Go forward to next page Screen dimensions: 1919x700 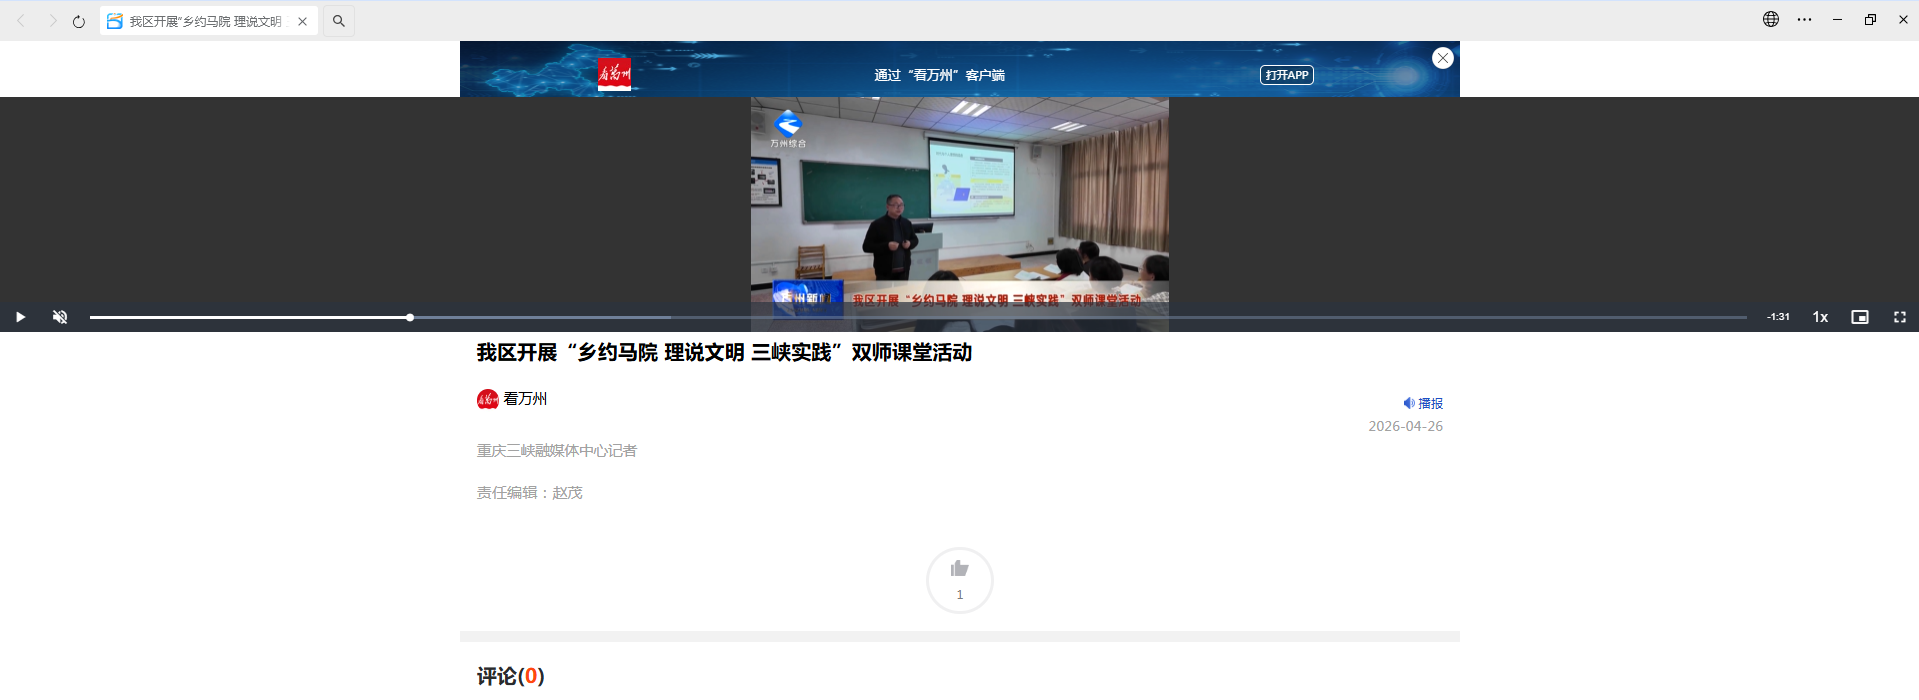(x=52, y=21)
